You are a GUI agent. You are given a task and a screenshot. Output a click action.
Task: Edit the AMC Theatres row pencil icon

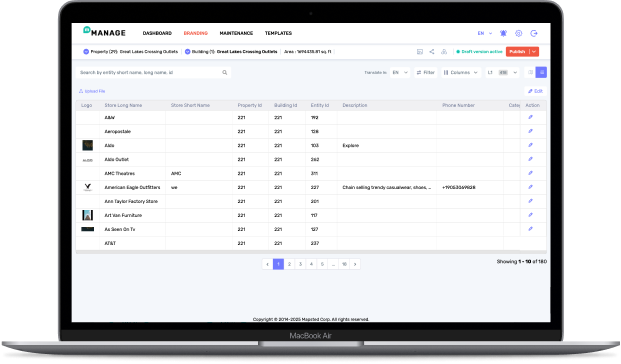[x=530, y=173]
